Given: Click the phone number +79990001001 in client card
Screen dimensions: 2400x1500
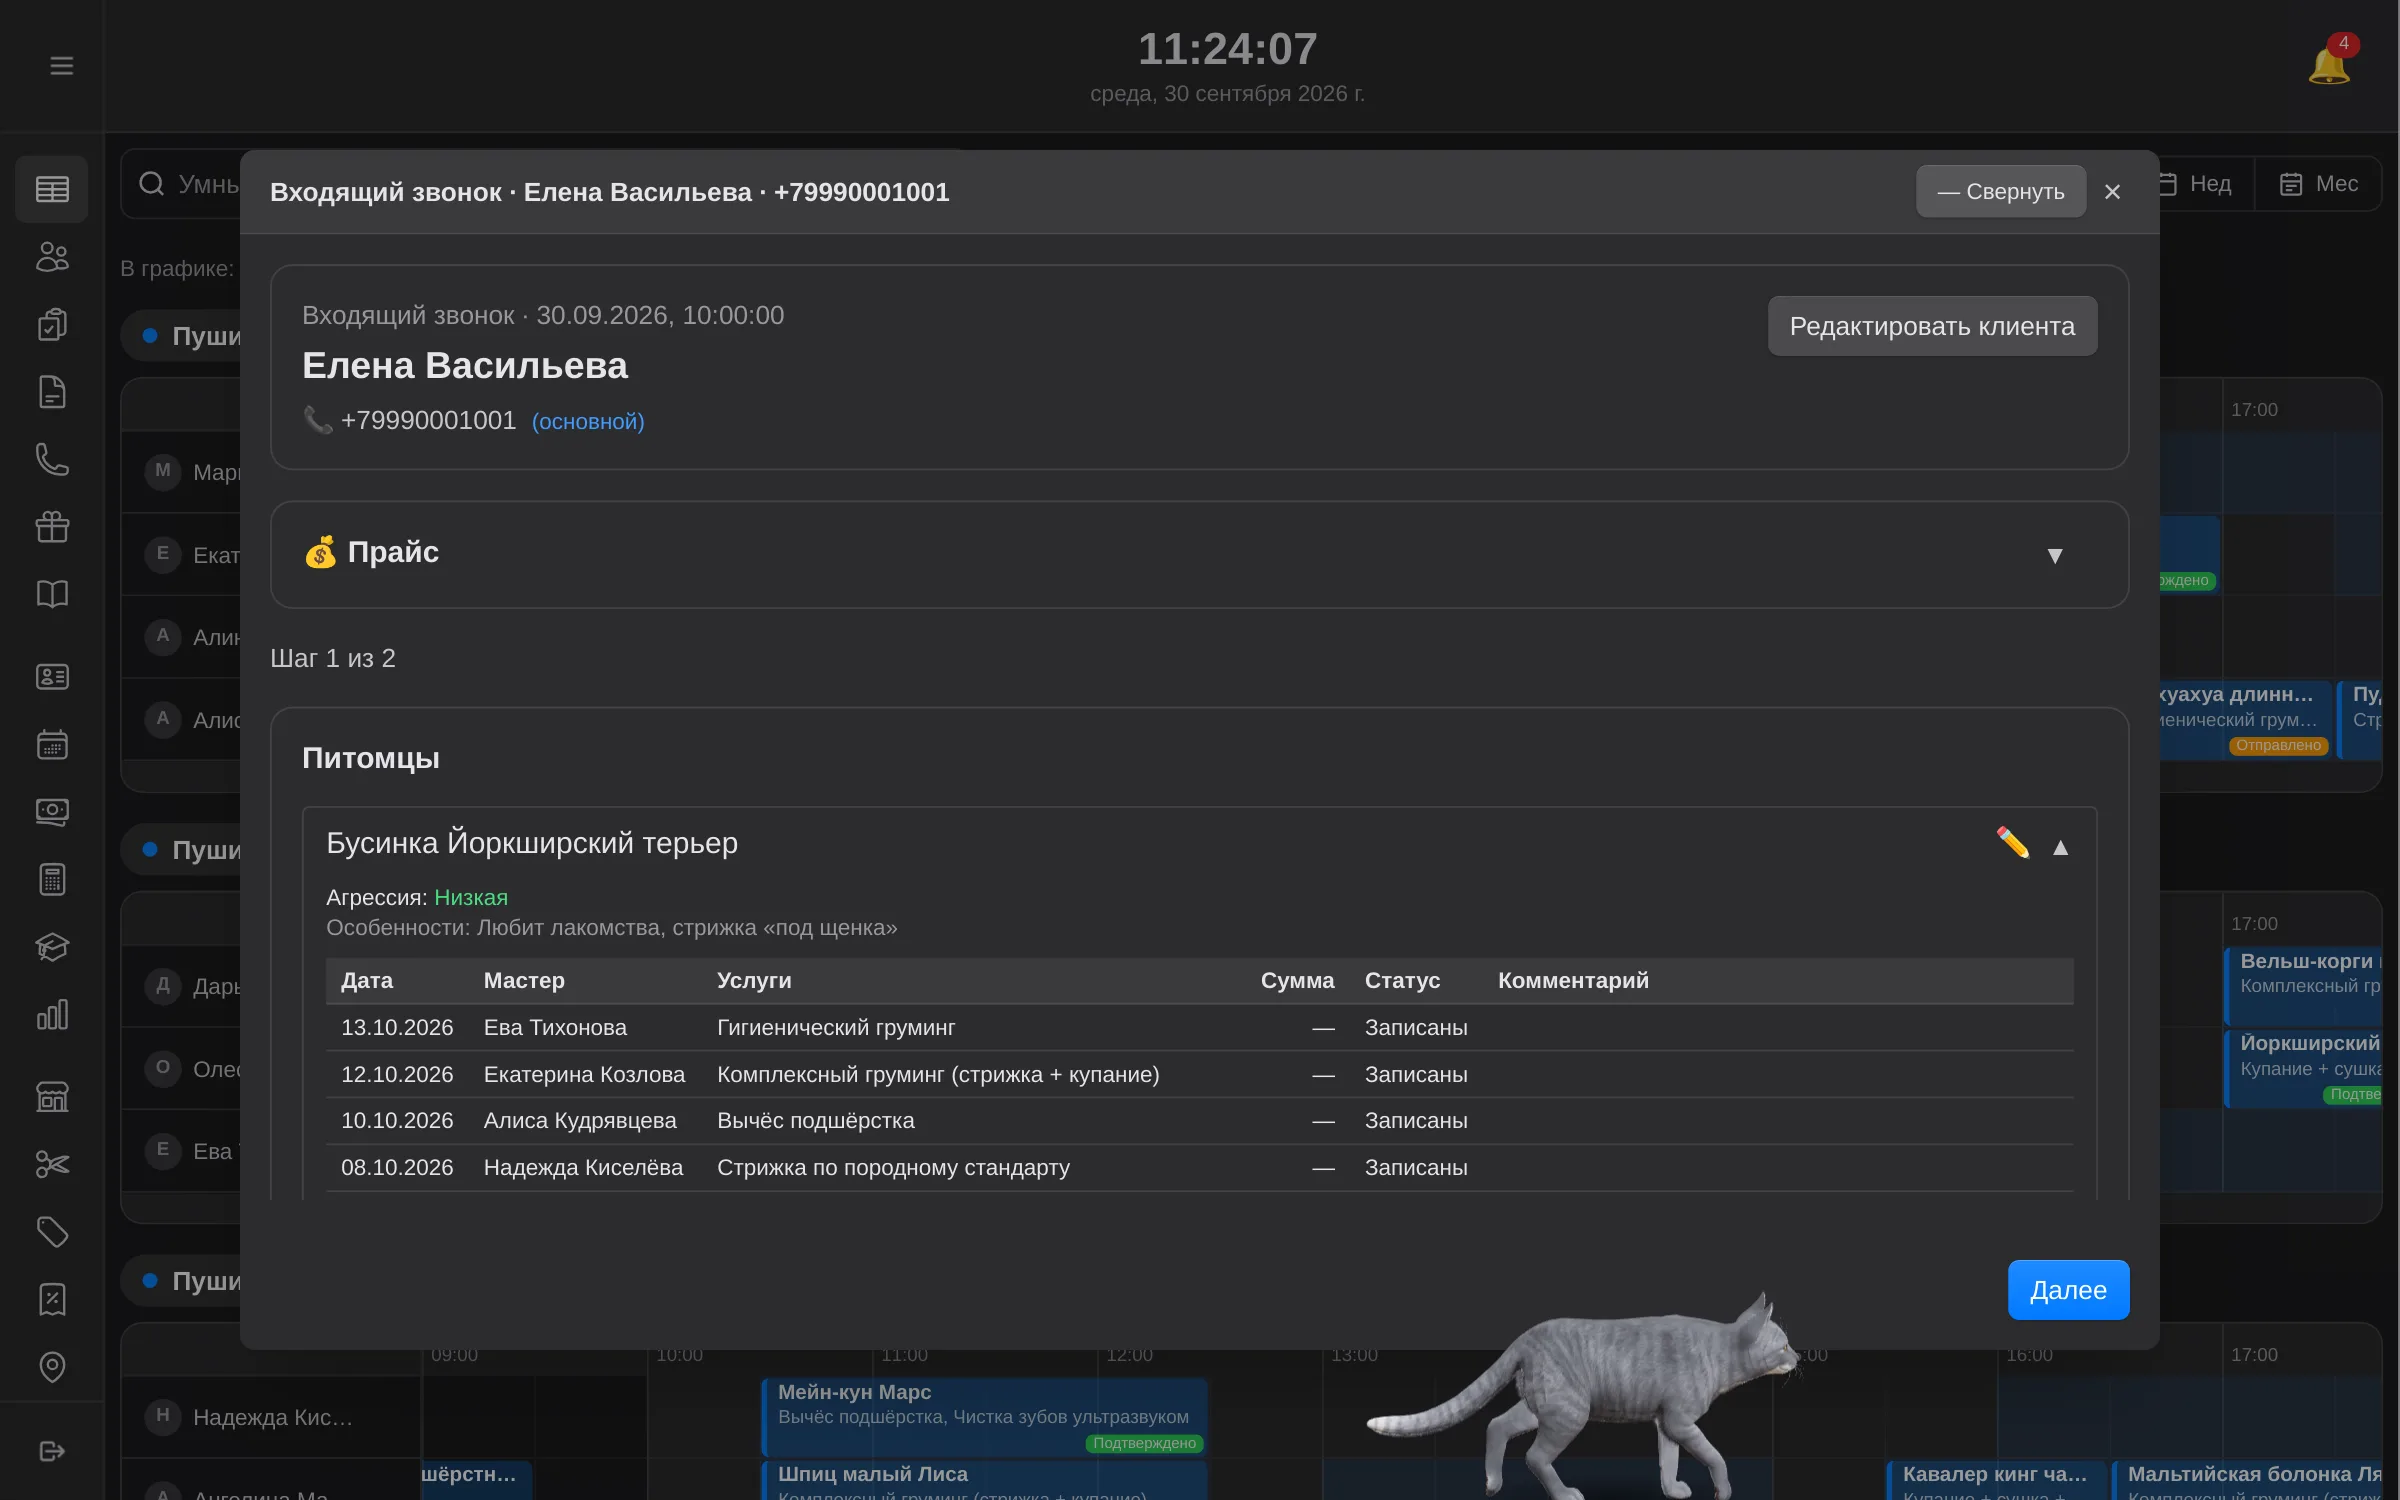Looking at the screenshot, I should [428, 420].
